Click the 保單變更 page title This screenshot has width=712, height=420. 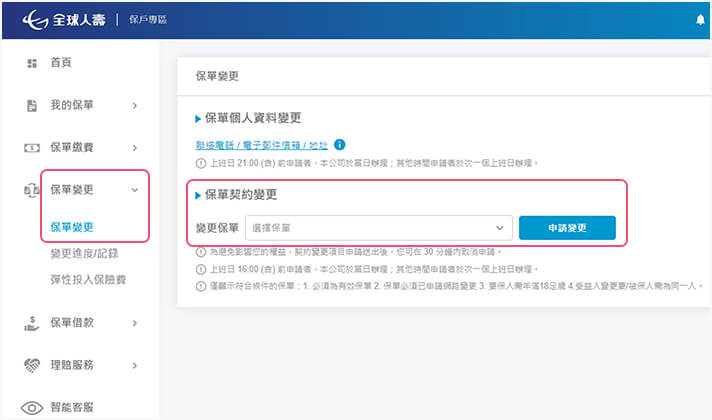click(x=217, y=76)
